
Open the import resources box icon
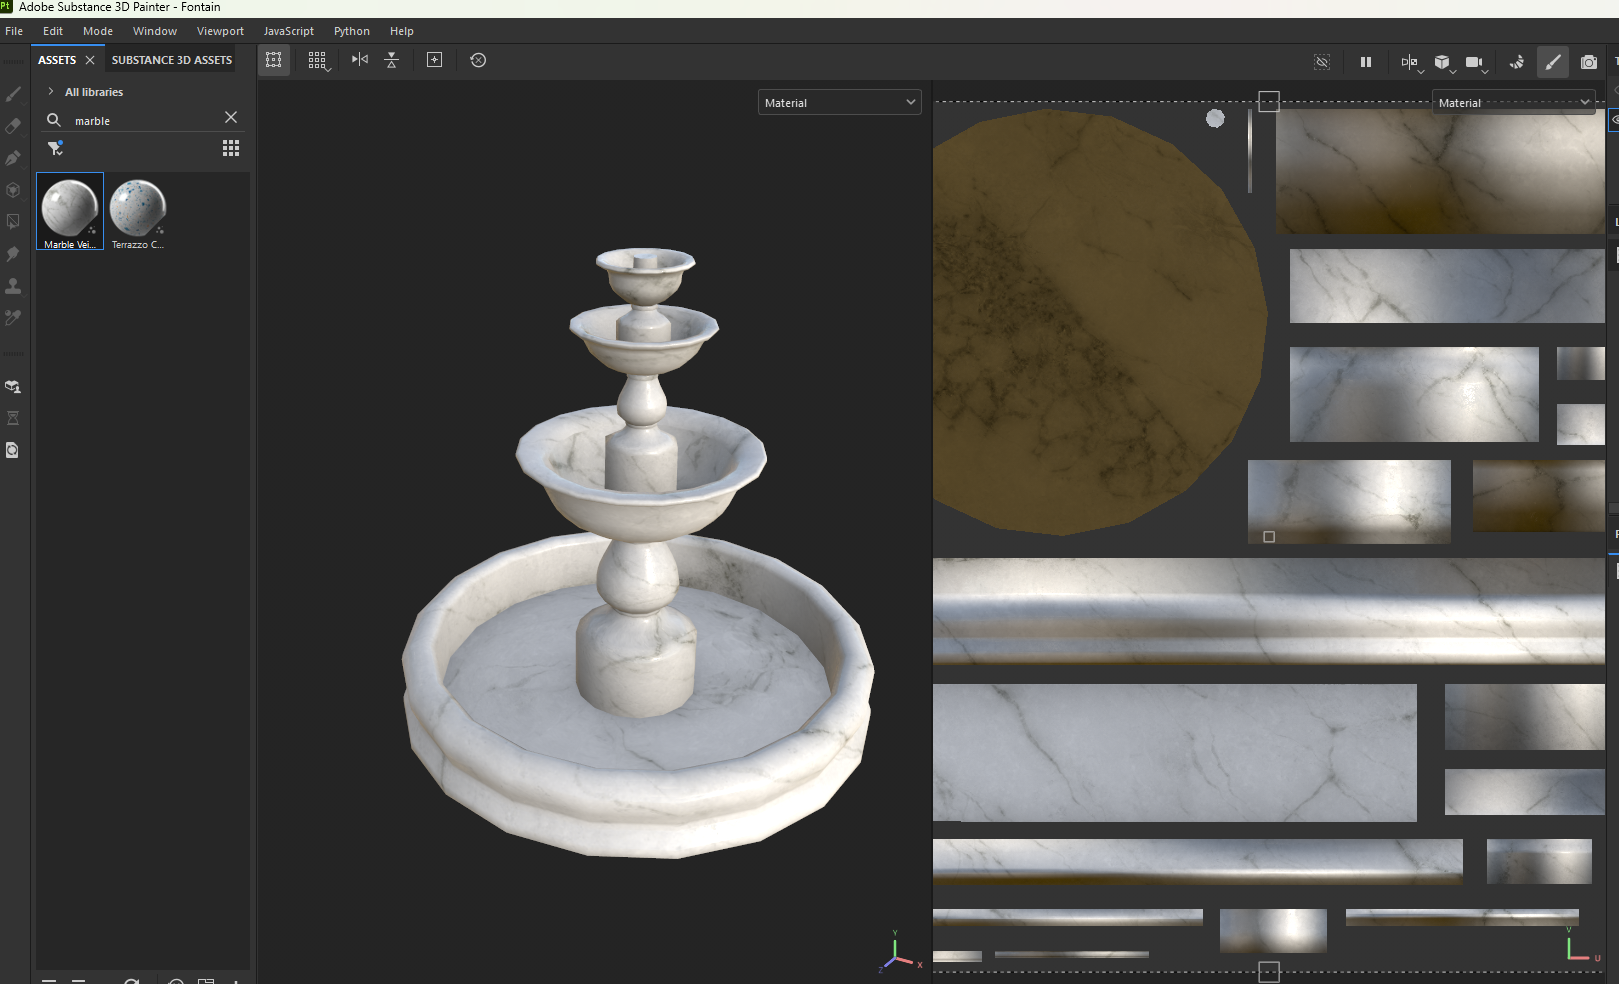13,386
